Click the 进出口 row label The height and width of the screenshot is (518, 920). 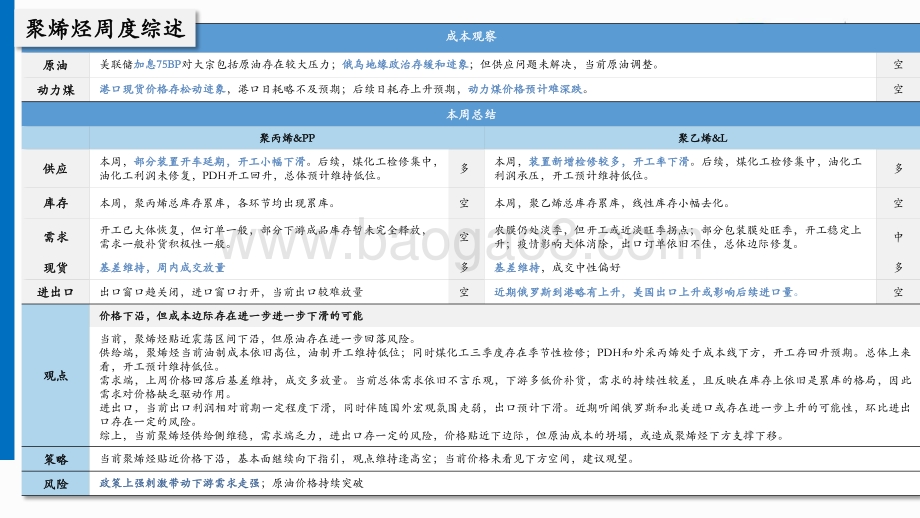click(x=55, y=292)
